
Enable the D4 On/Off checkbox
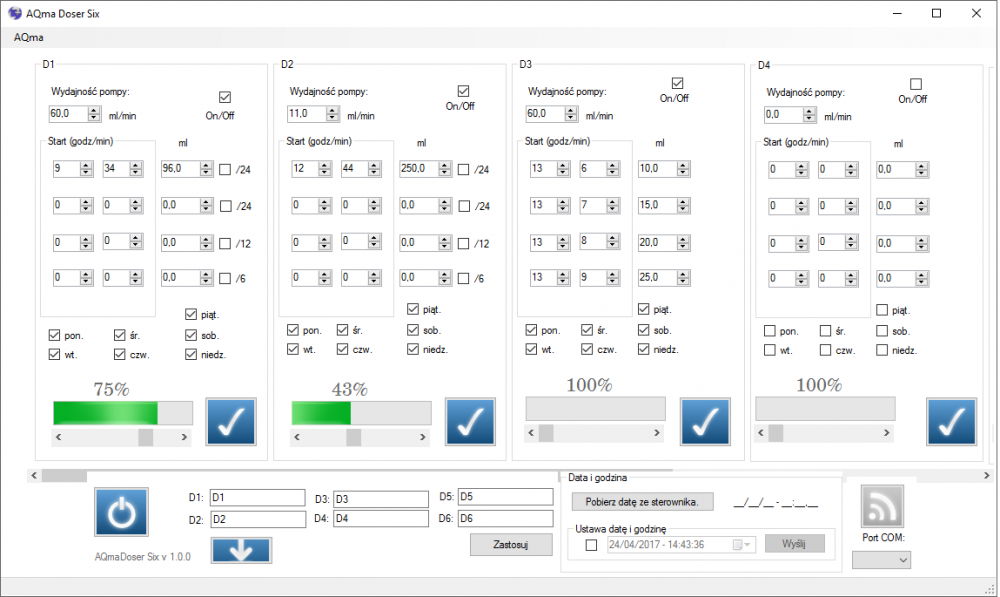pos(915,84)
